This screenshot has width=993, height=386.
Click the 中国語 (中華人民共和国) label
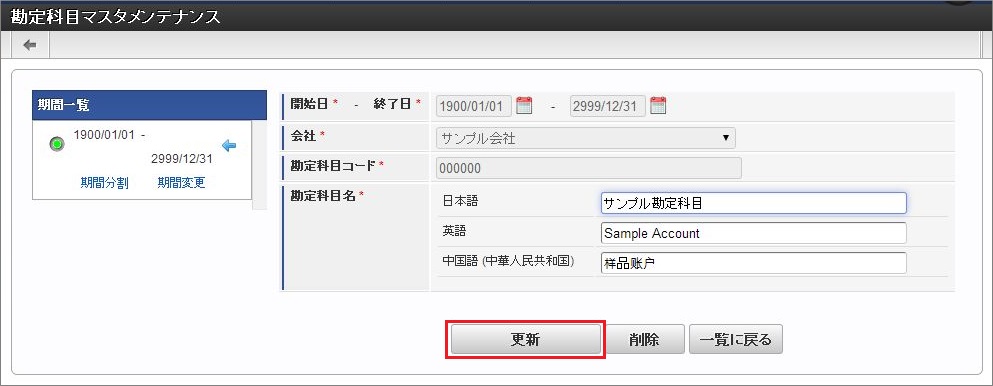coord(509,261)
